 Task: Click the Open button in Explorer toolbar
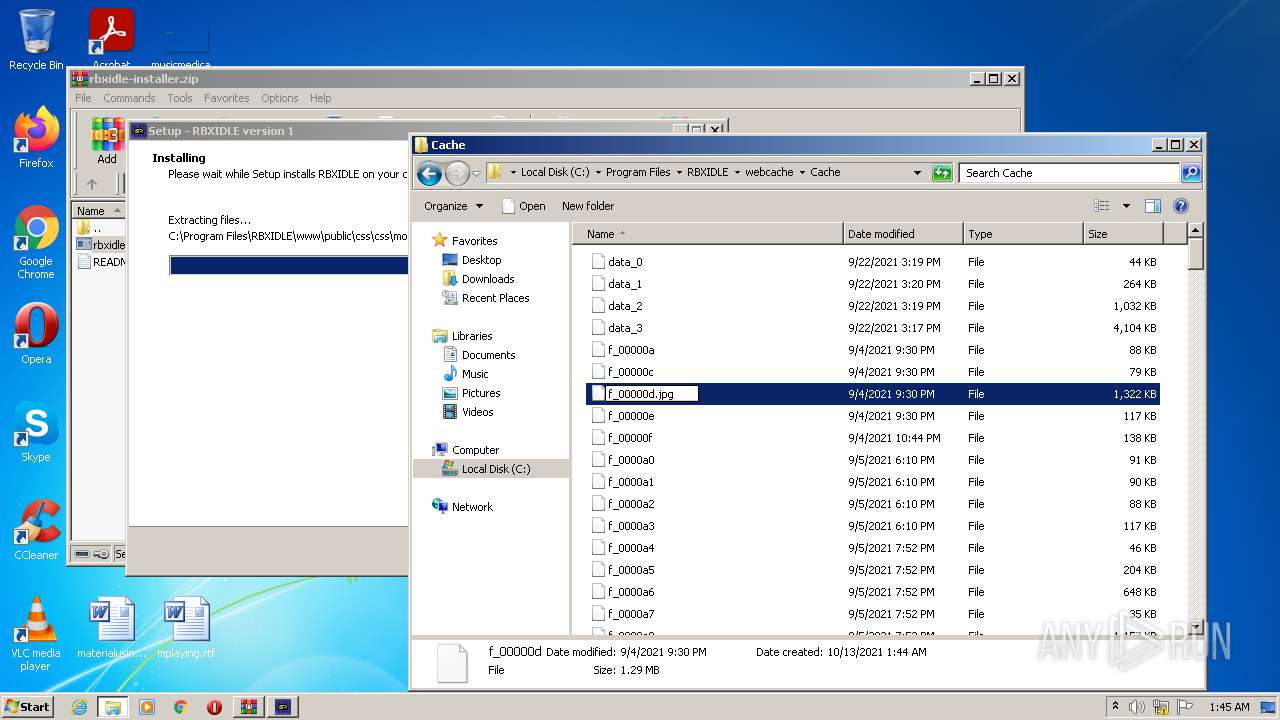[x=523, y=206]
